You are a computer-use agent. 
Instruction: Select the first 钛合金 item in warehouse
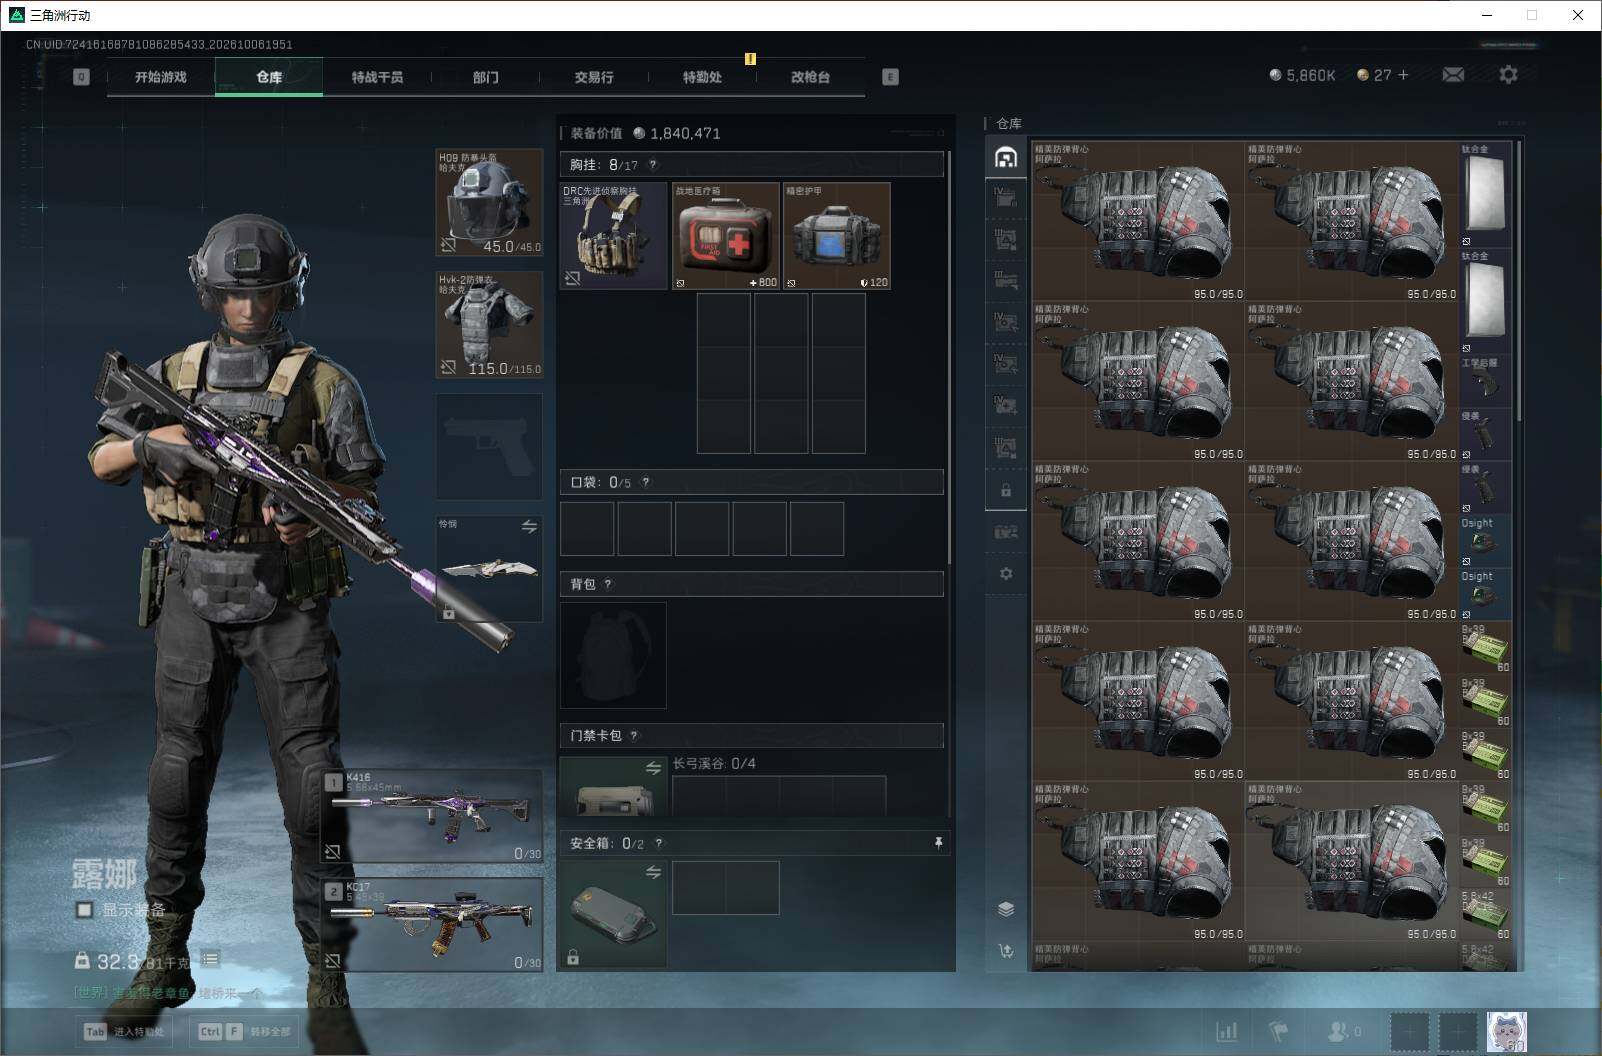tap(1486, 195)
